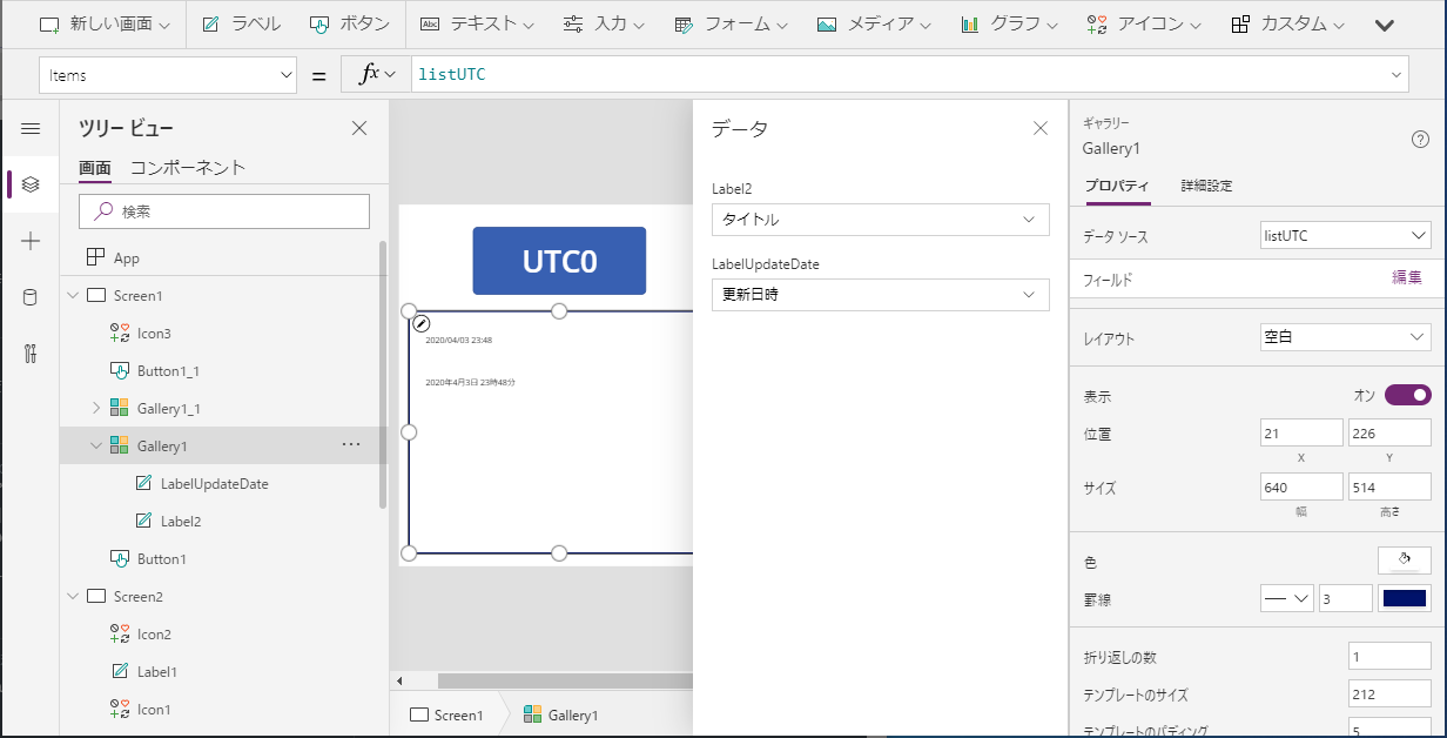Viewport: 1447px width, 738px height.
Task: Open the insert pane via plus icon
Action: pos(30,240)
